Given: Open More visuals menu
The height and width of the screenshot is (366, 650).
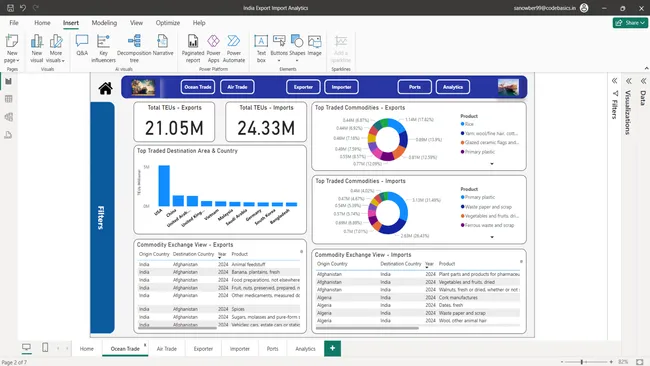Looking at the screenshot, I should coord(56,48).
